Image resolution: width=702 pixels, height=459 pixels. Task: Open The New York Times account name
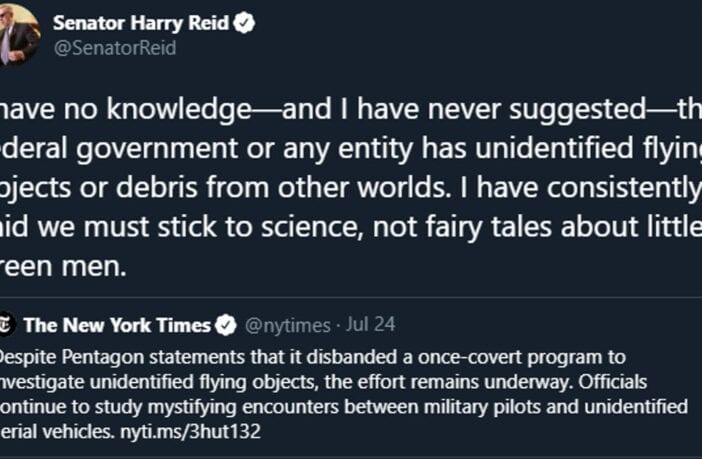(x=117, y=325)
